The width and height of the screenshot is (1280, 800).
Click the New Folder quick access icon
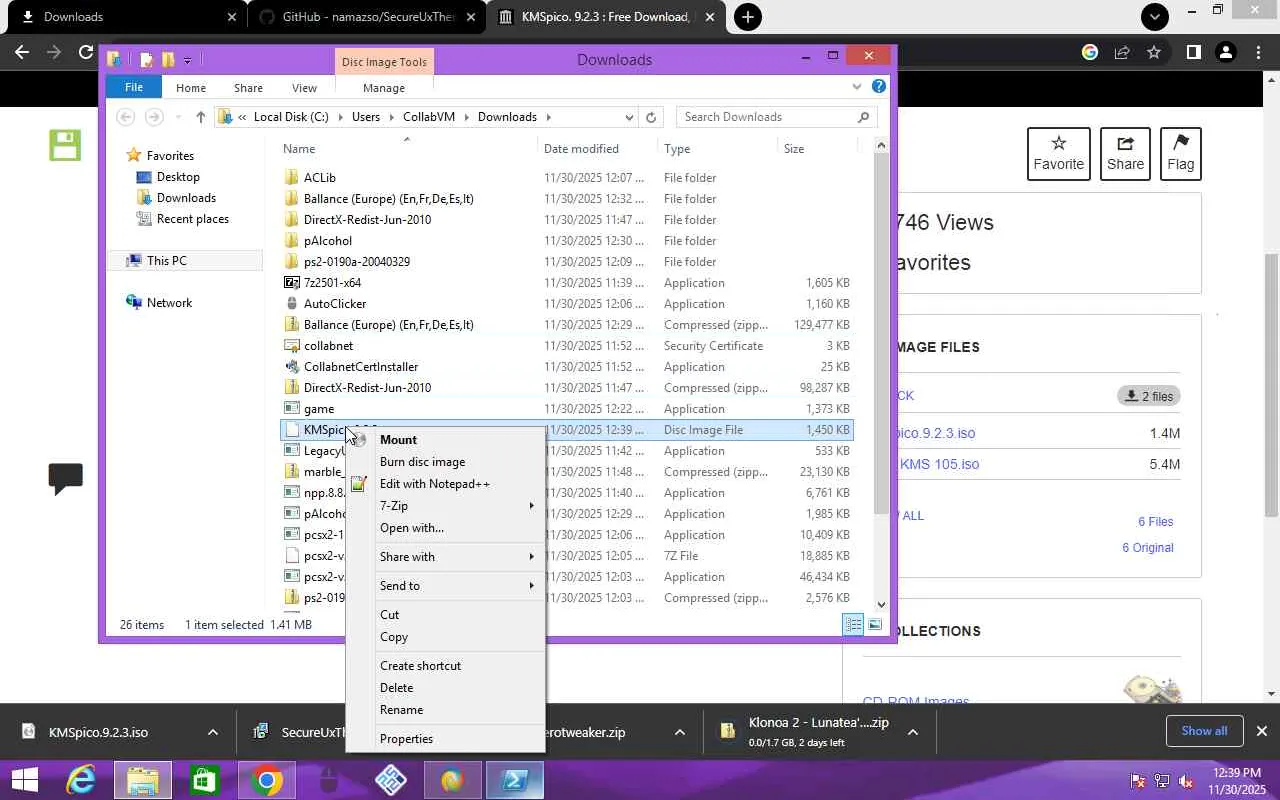168,60
